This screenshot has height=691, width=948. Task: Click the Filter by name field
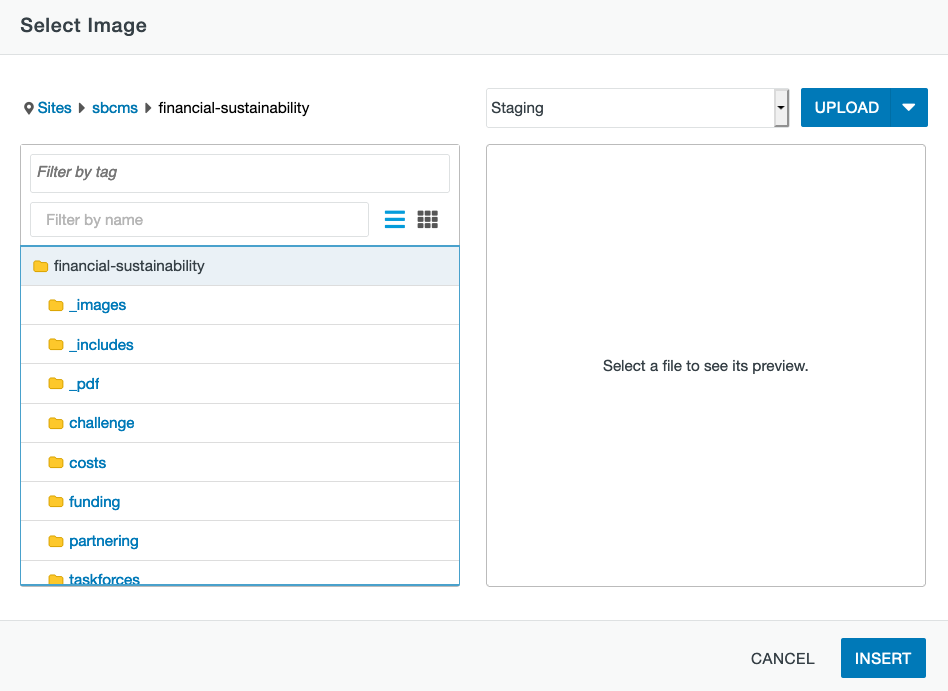tap(198, 219)
